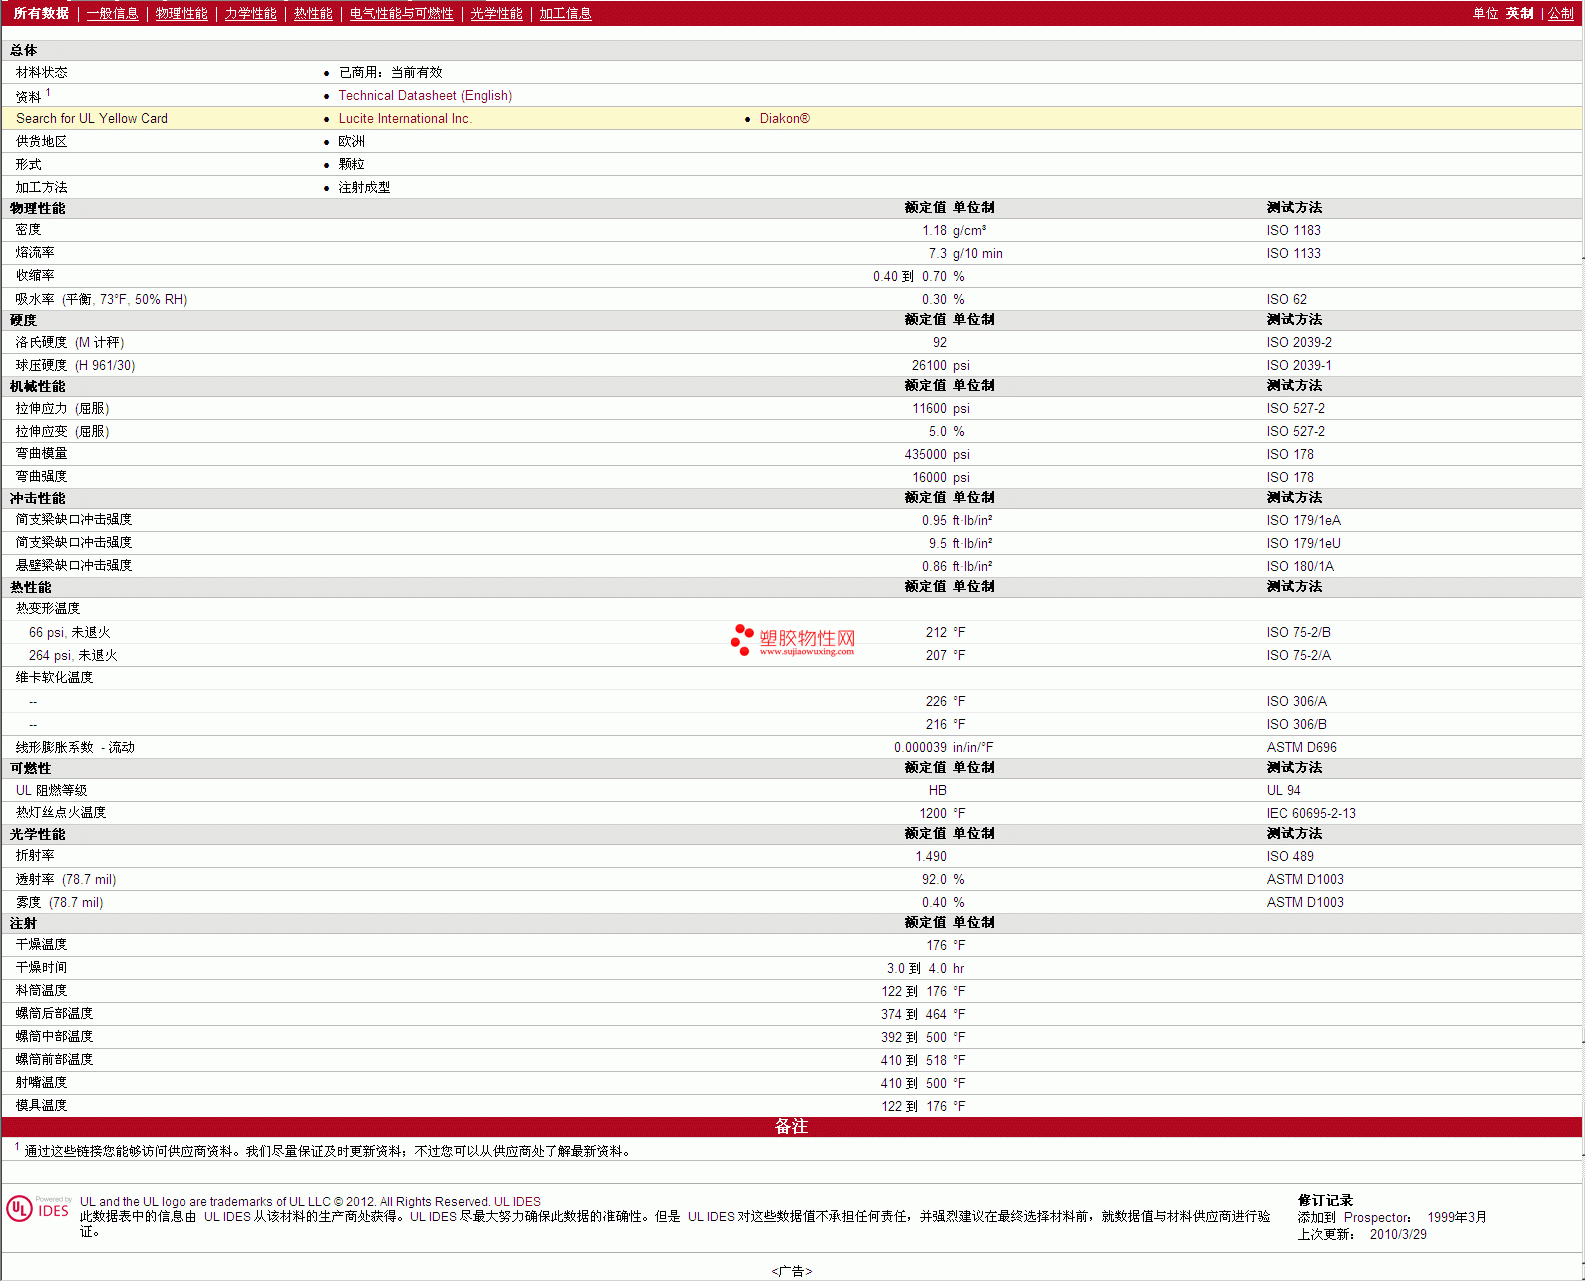Switch units to 公制 (metric)
Image resolution: width=1585 pixels, height=1281 pixels.
click(1560, 14)
